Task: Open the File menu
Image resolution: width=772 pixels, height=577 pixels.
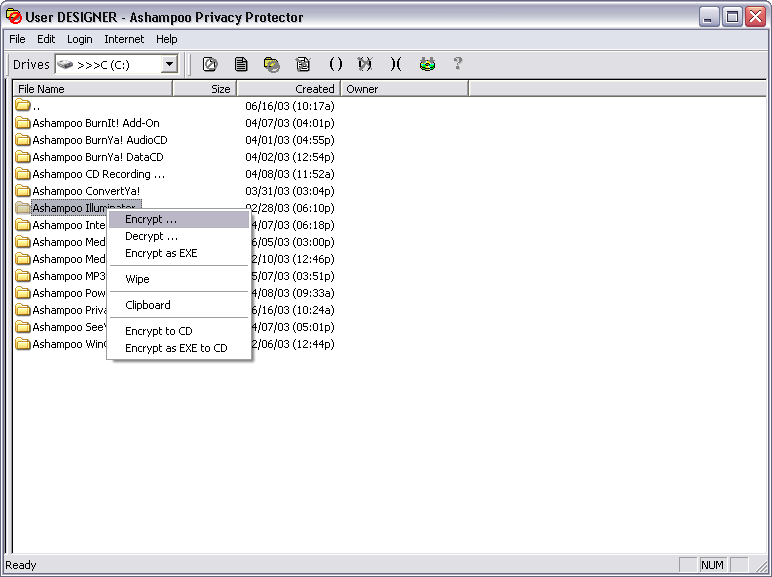Action: 17,39
